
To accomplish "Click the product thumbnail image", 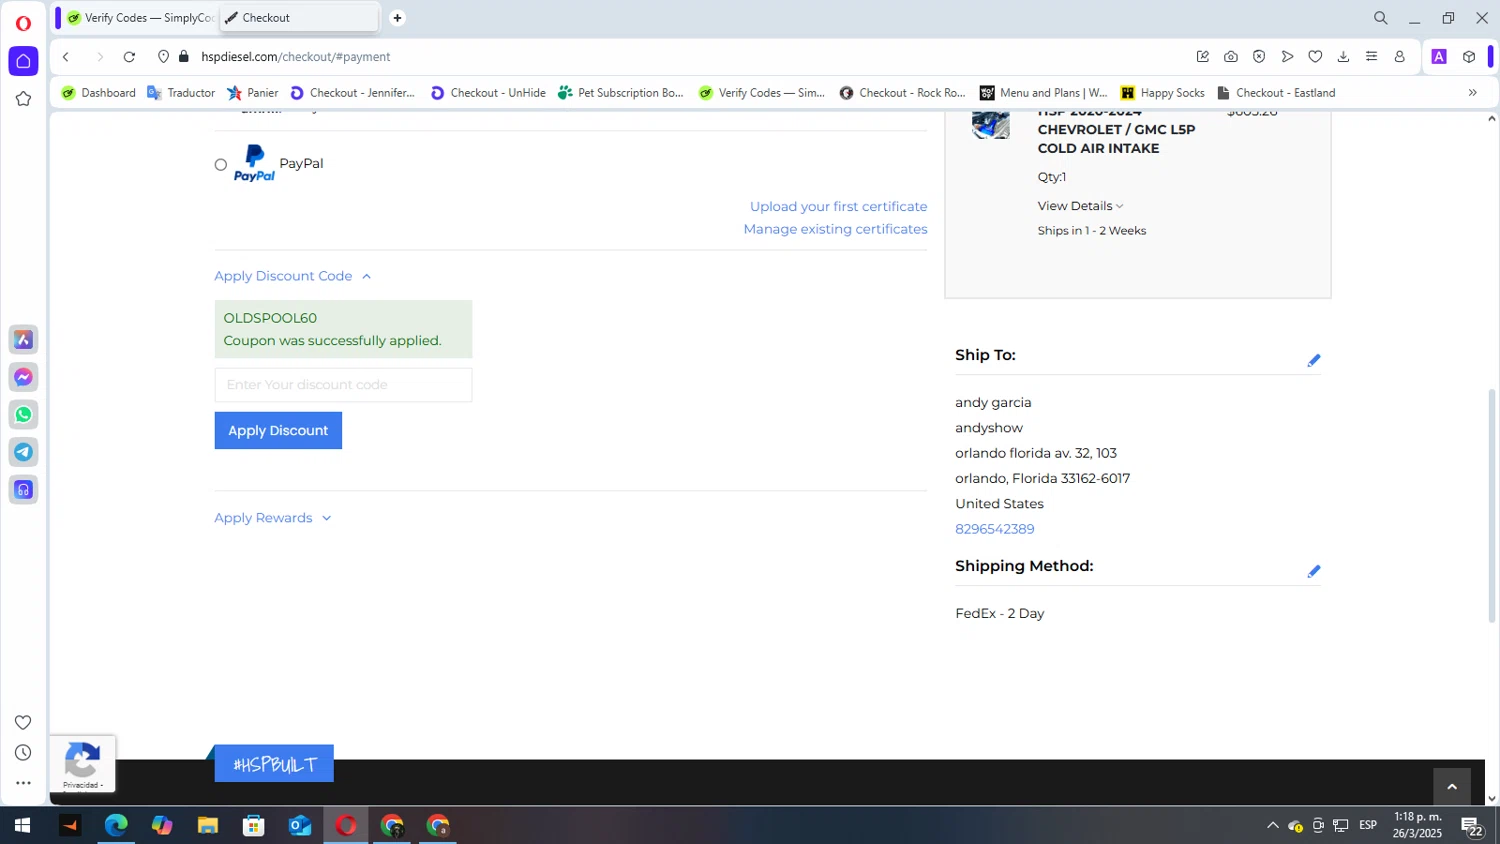I will [x=991, y=125].
